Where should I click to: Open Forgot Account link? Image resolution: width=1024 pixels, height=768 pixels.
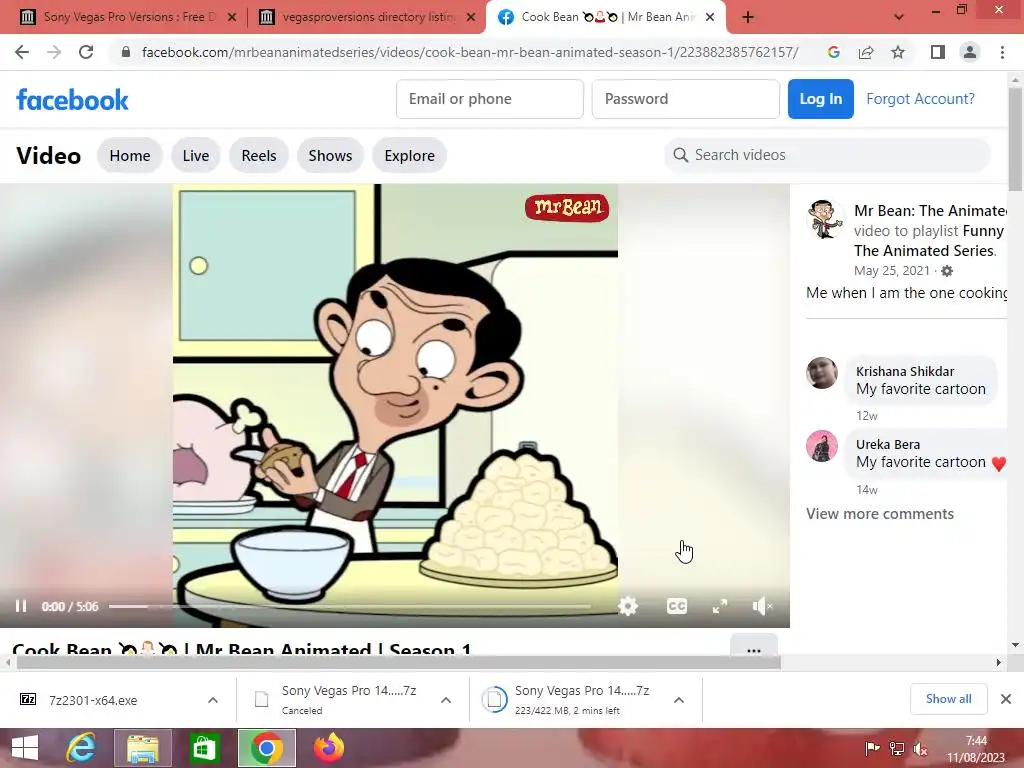click(x=920, y=99)
